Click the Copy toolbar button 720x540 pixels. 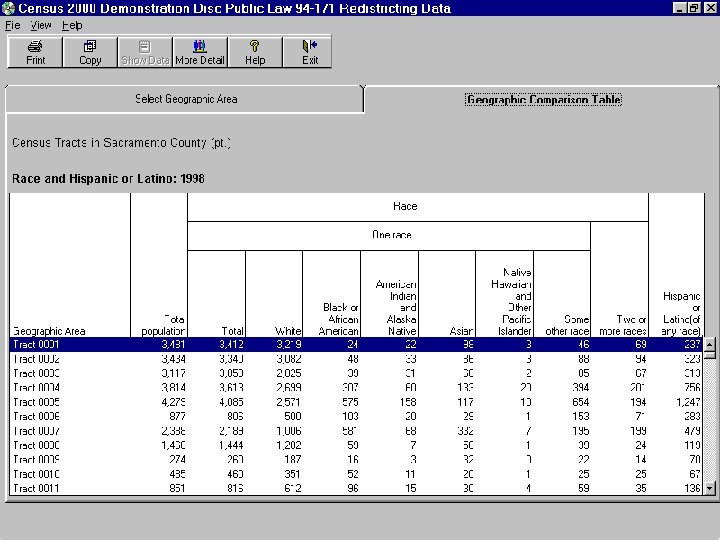click(x=90, y=52)
